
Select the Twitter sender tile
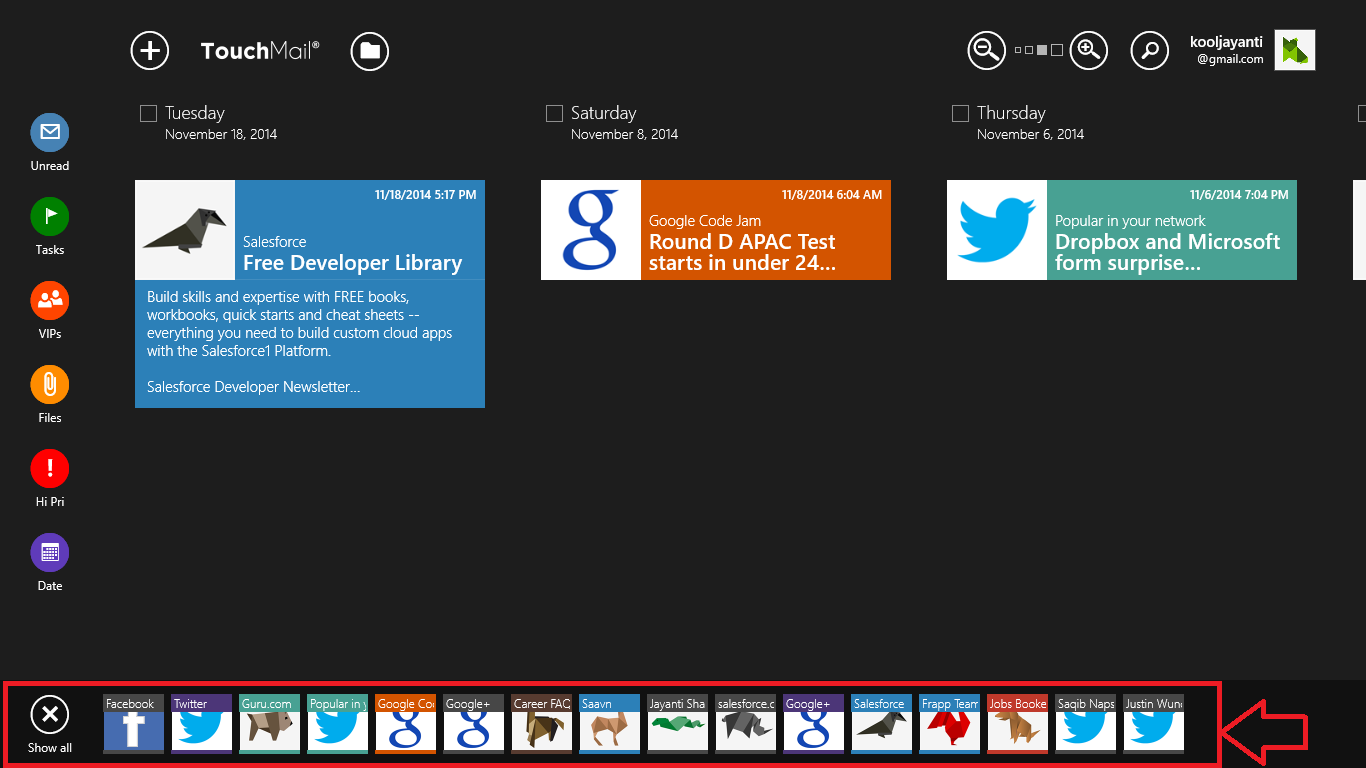point(201,724)
